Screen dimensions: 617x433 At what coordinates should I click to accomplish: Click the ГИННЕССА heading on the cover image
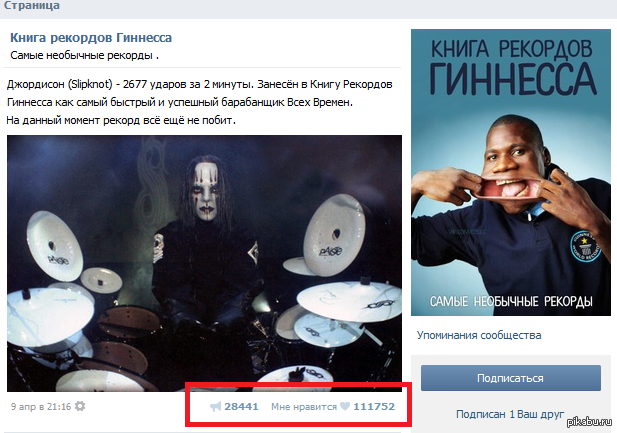(x=512, y=79)
